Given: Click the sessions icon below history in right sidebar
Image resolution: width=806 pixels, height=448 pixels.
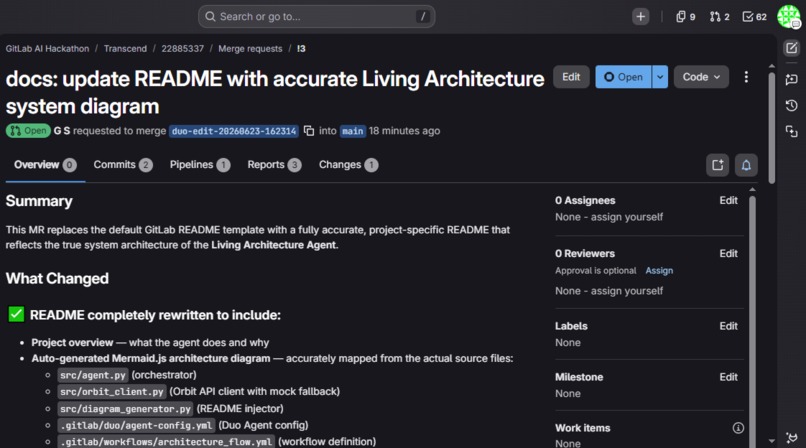Looking at the screenshot, I should point(792,132).
